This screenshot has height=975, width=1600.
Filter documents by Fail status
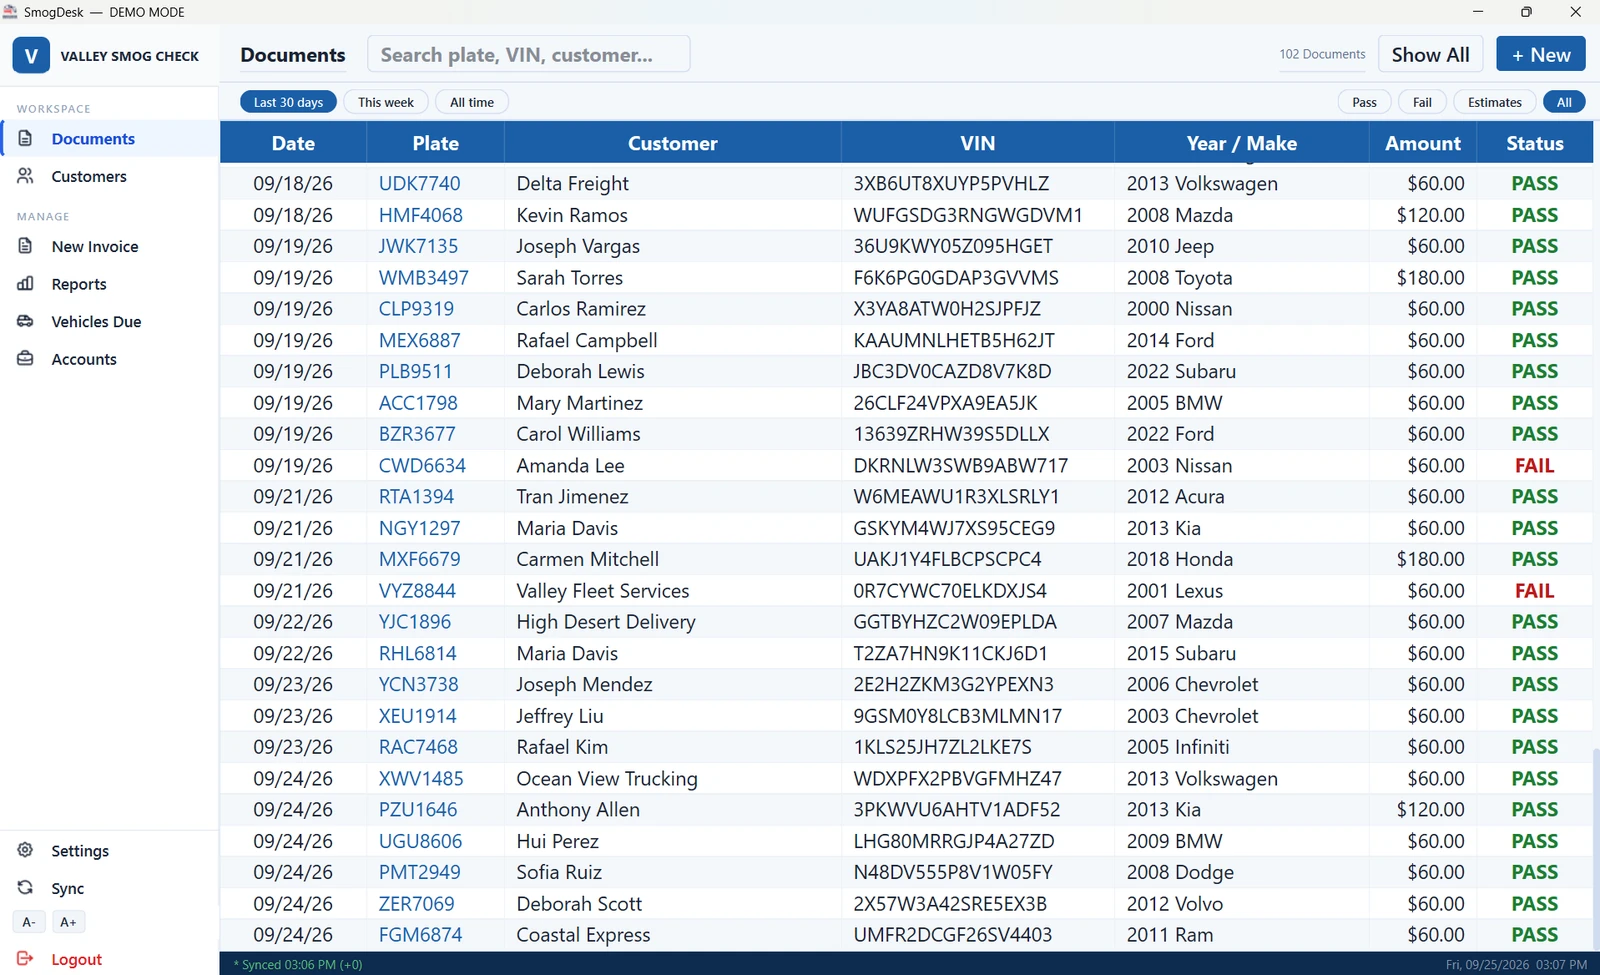(x=1422, y=102)
